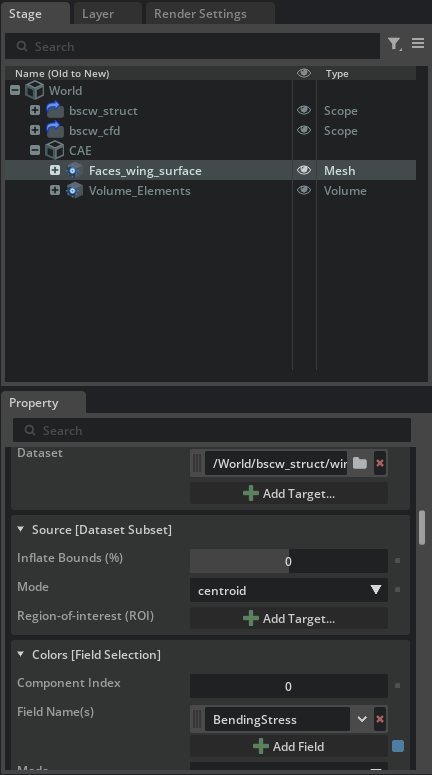Click the Add Field button
This screenshot has width=432, height=775.
289,746
